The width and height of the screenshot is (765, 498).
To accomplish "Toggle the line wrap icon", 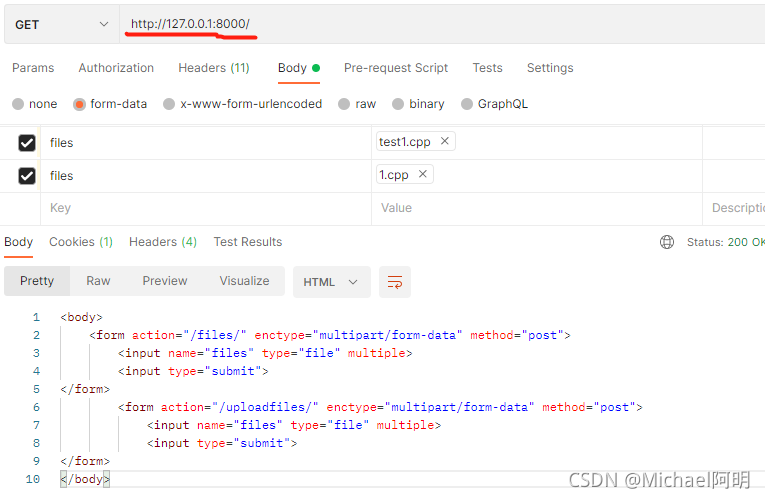I will 395,282.
